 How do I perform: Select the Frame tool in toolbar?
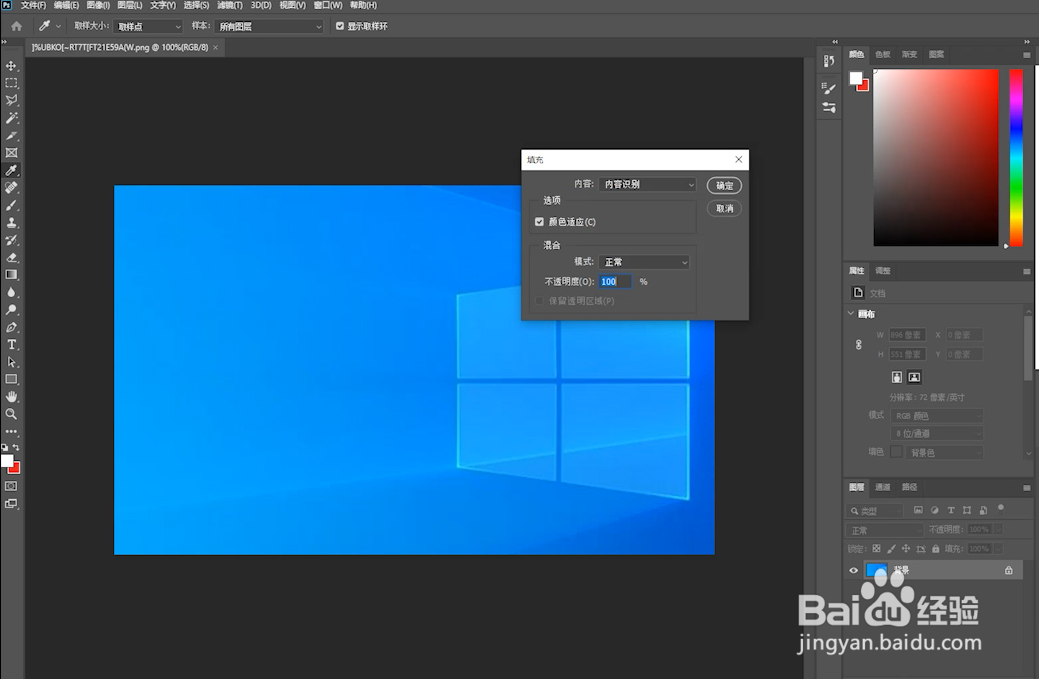tap(11, 153)
